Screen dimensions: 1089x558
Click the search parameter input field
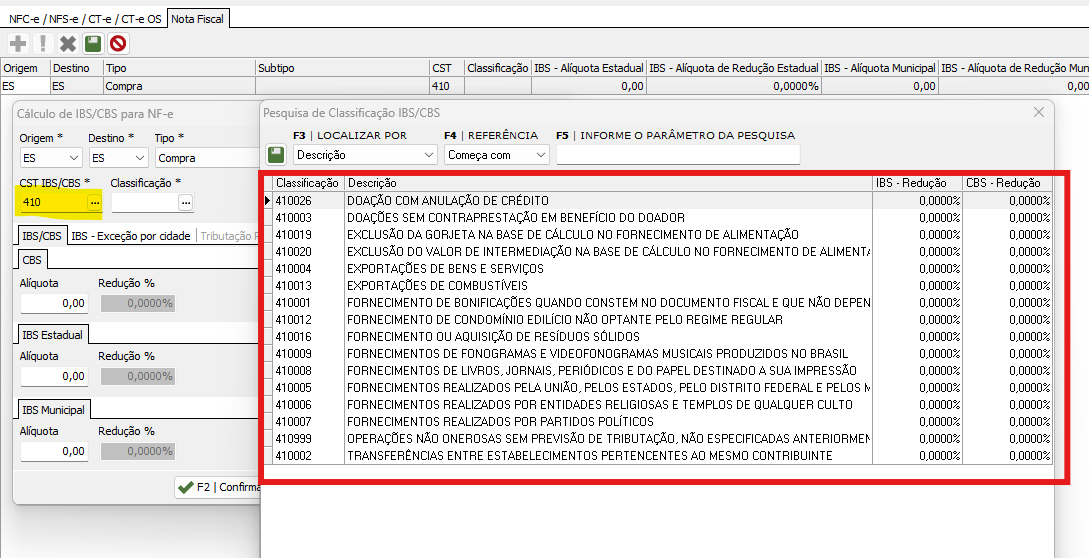tap(678, 155)
